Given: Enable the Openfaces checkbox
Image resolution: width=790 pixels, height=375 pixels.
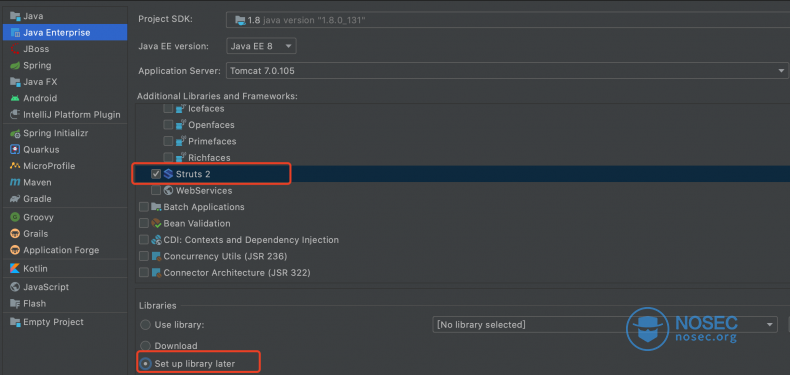Looking at the screenshot, I should (x=168, y=125).
